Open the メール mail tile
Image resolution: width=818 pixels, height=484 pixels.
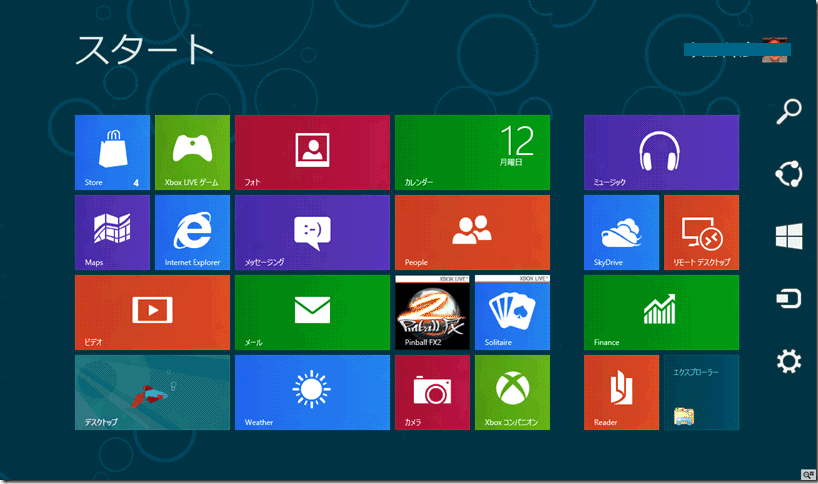[x=312, y=312]
